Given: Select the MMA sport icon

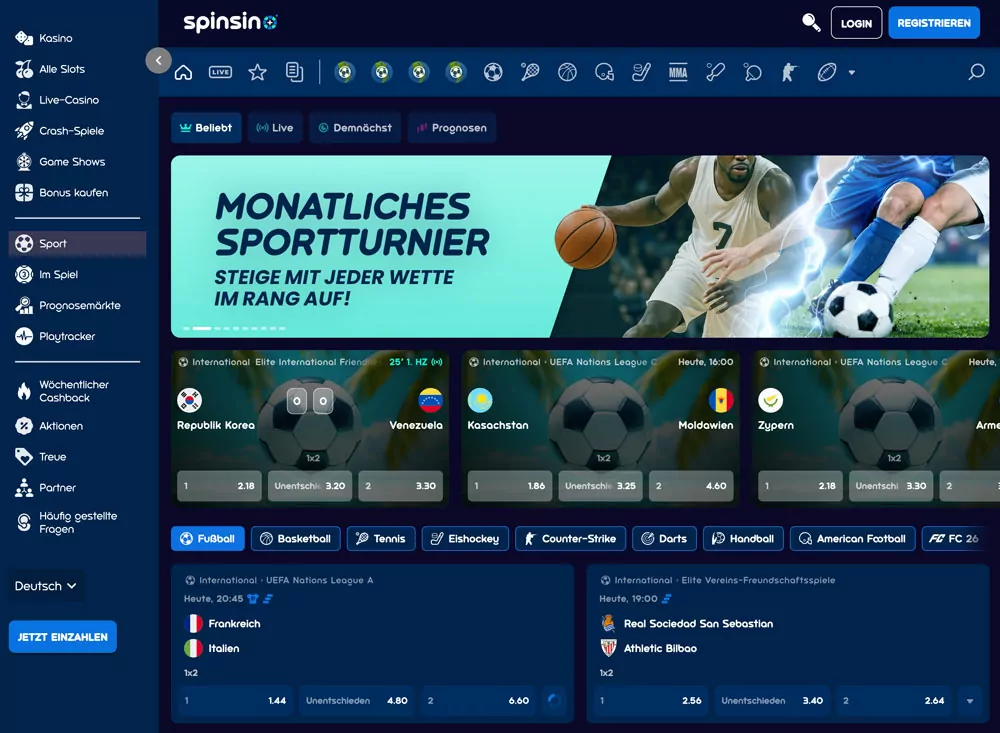Looking at the screenshot, I should point(678,72).
